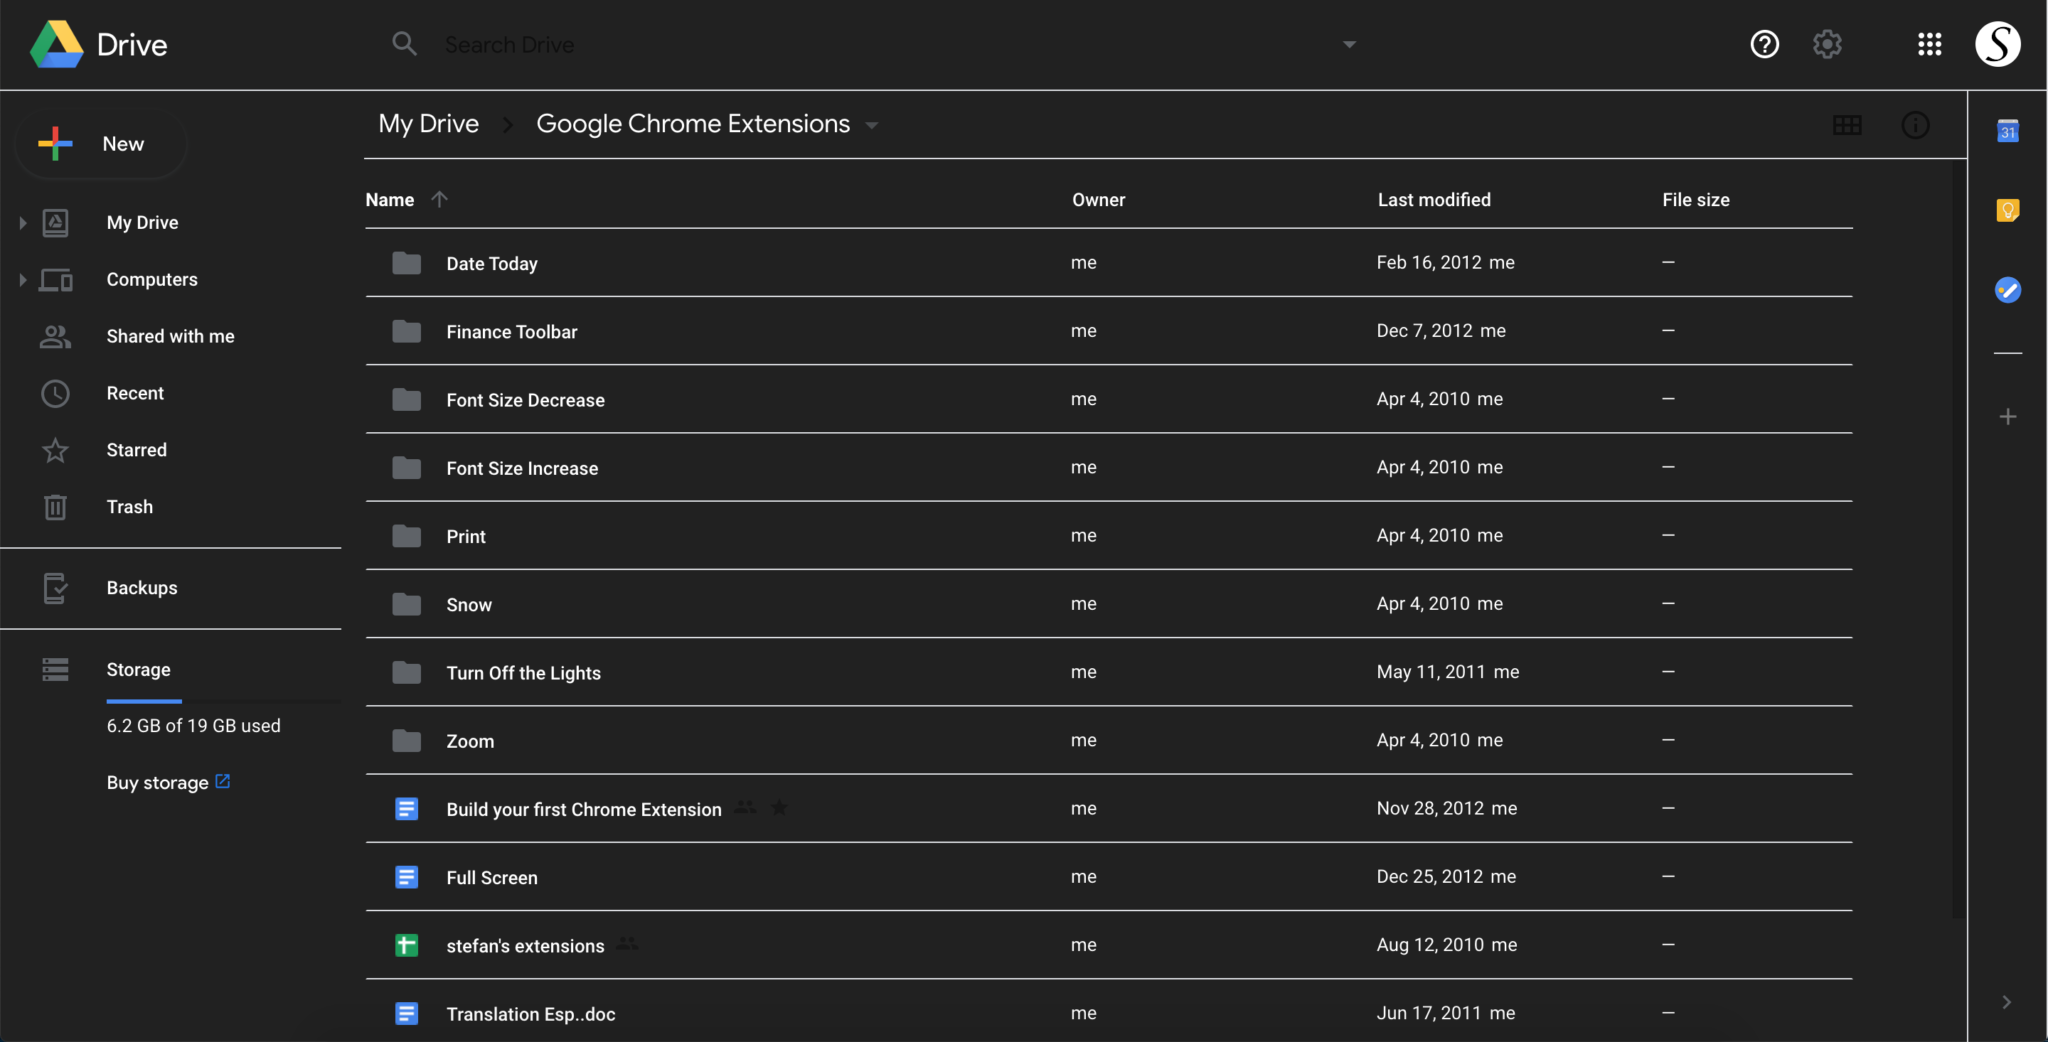Toggle sort order on the Name column

tap(440, 199)
